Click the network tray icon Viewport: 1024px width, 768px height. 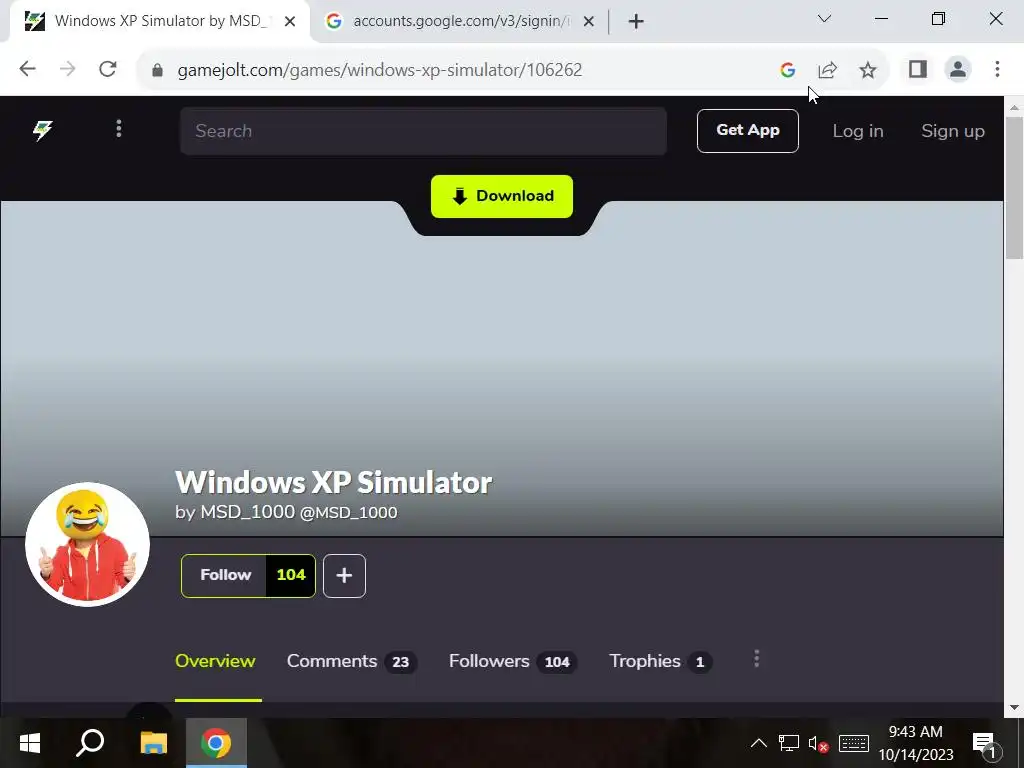pos(788,743)
